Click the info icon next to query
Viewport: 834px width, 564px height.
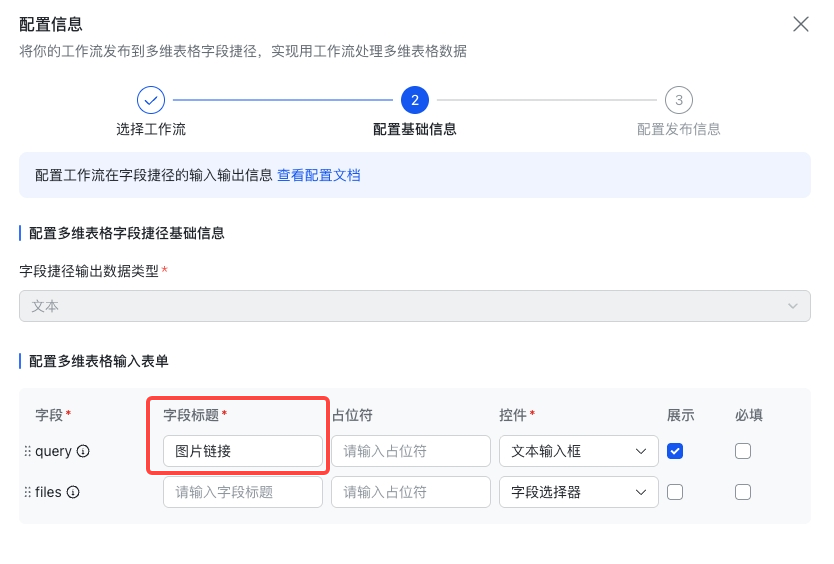[x=83, y=452]
